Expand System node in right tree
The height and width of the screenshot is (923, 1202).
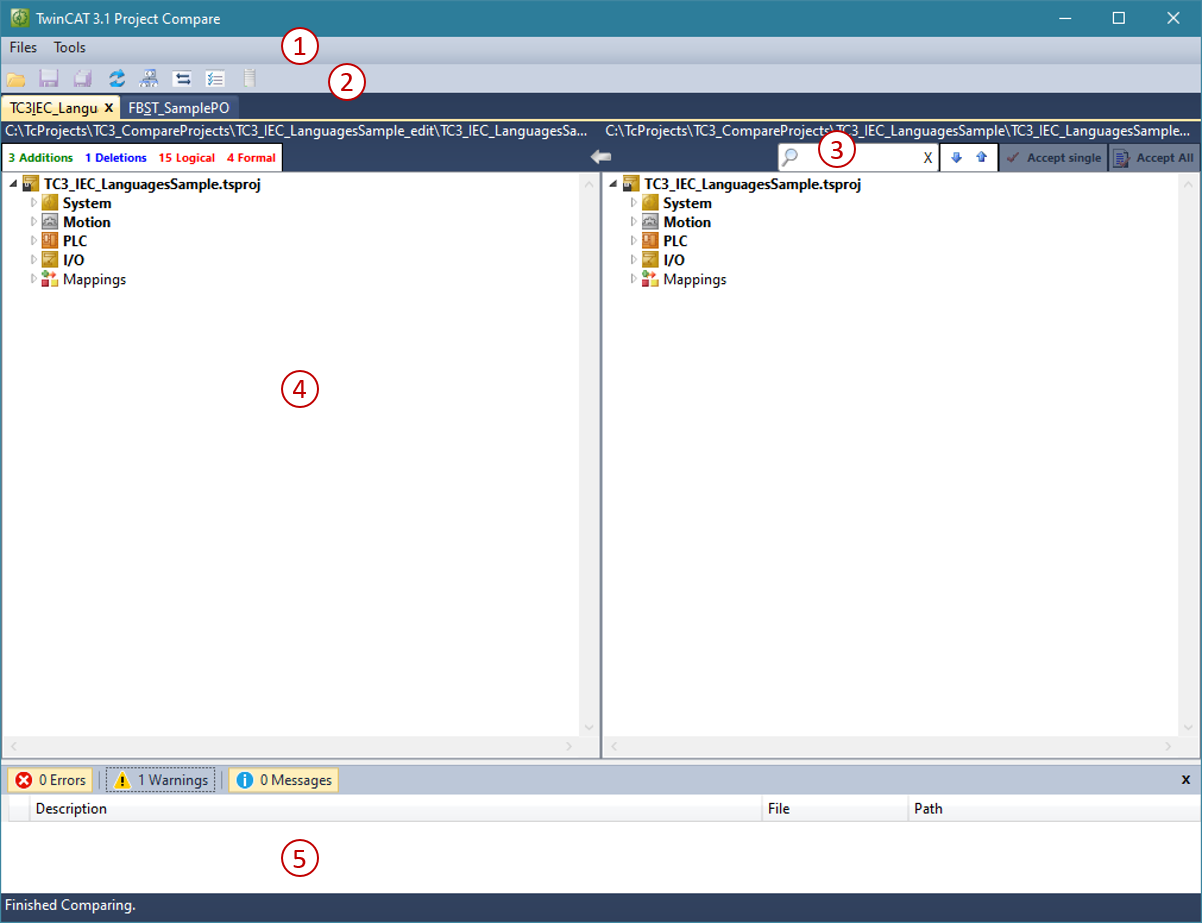[634, 203]
